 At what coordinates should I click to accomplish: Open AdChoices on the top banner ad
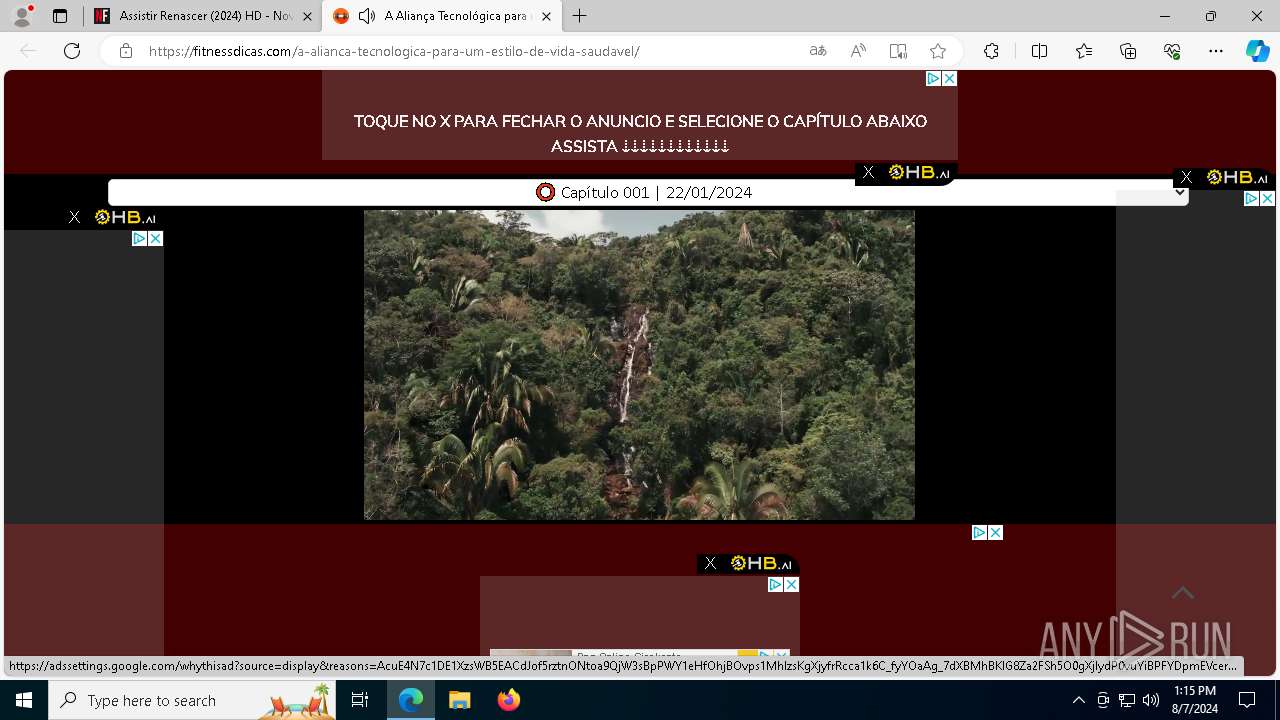click(934, 78)
